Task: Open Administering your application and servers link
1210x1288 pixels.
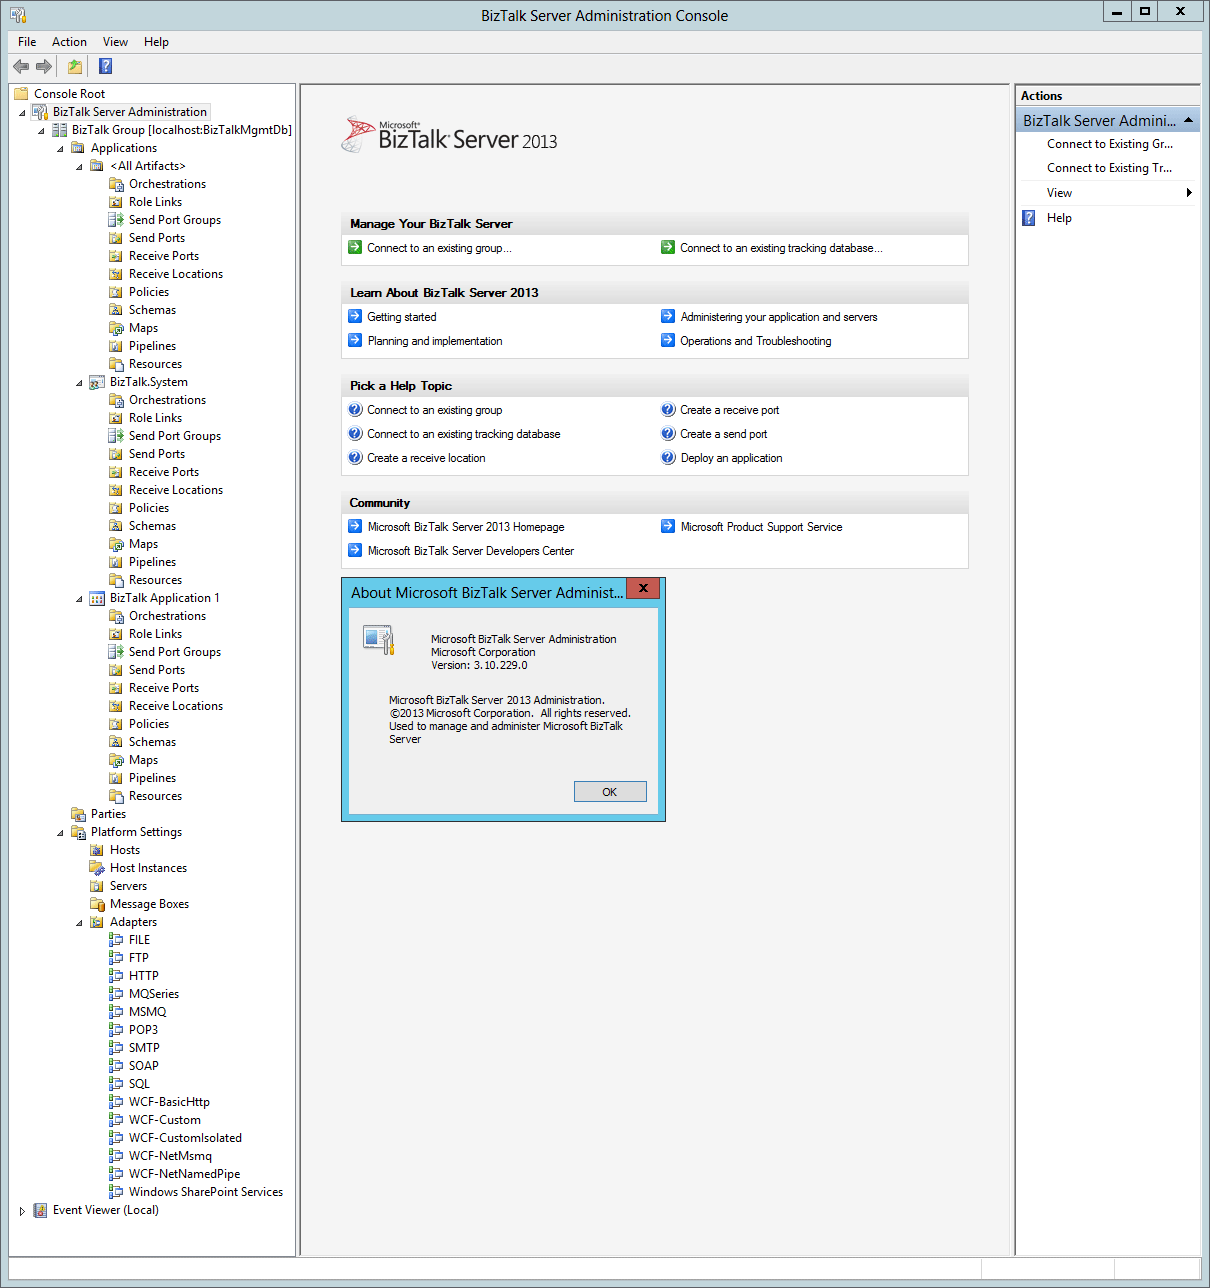Action: 779,317
